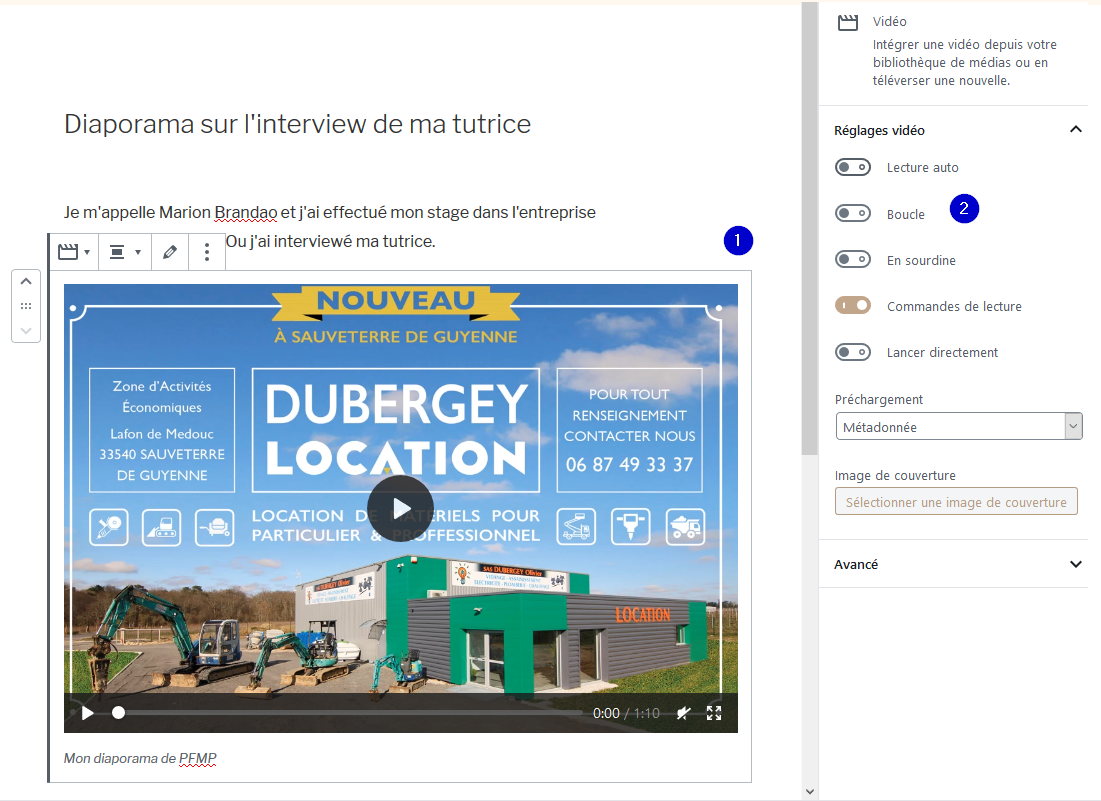Screen dimensions: 1101x801
Task: Click the scrollbar down arrow
Action: click(x=810, y=792)
